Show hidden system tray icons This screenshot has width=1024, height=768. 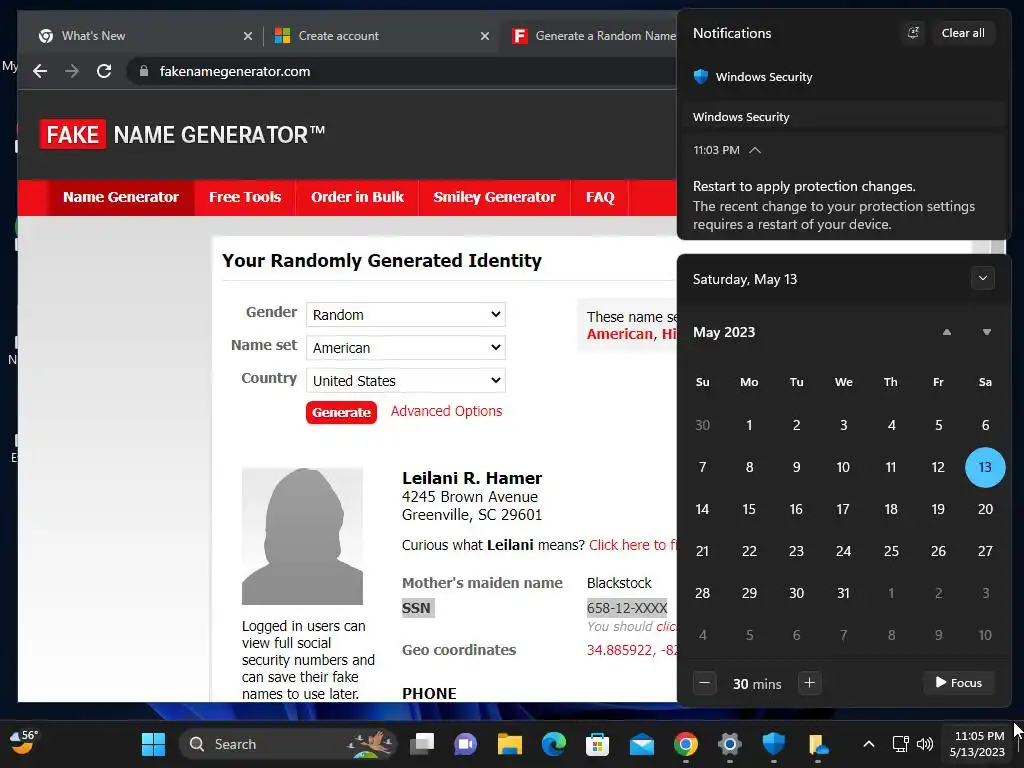[x=869, y=744]
